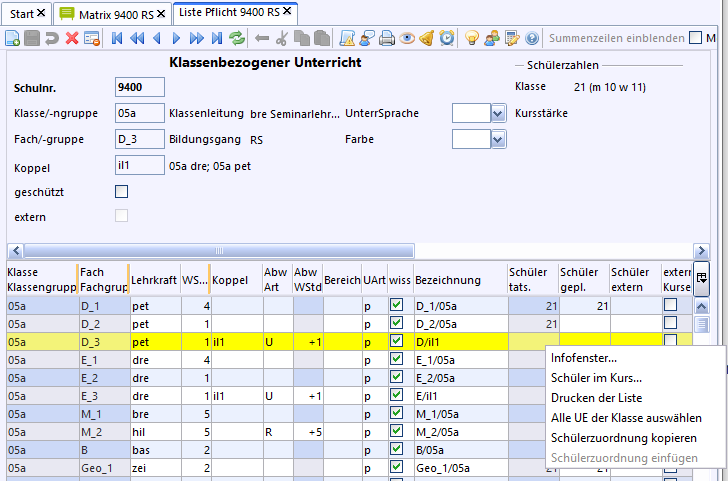Jump to first record in toolbar
728x481 pixels.
pos(117,38)
